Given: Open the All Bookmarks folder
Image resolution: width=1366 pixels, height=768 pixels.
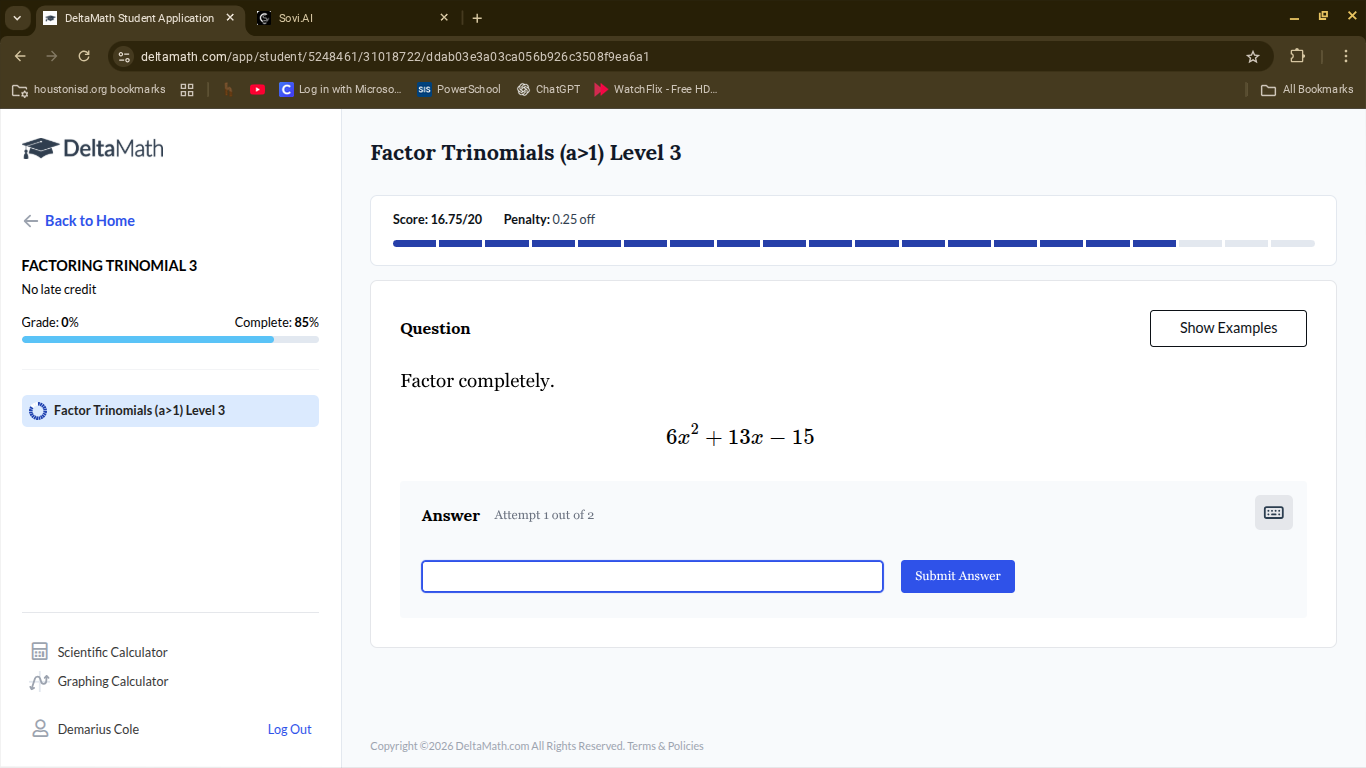Looking at the screenshot, I should coord(1307,89).
